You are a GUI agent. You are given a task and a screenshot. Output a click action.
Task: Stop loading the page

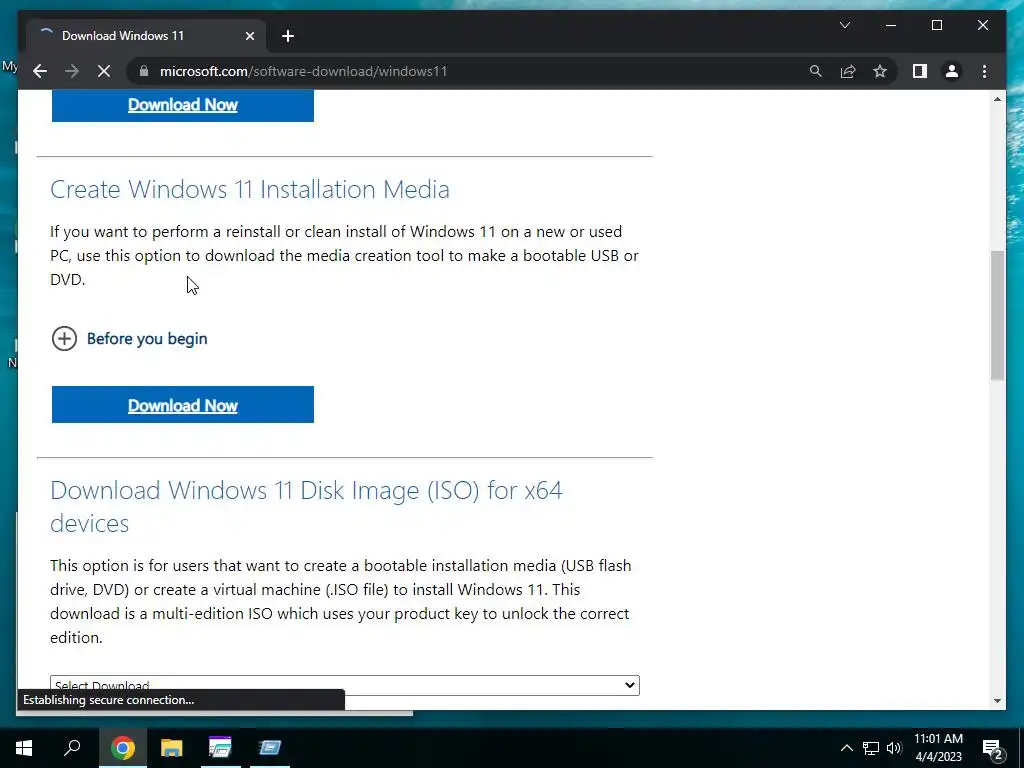tap(104, 71)
